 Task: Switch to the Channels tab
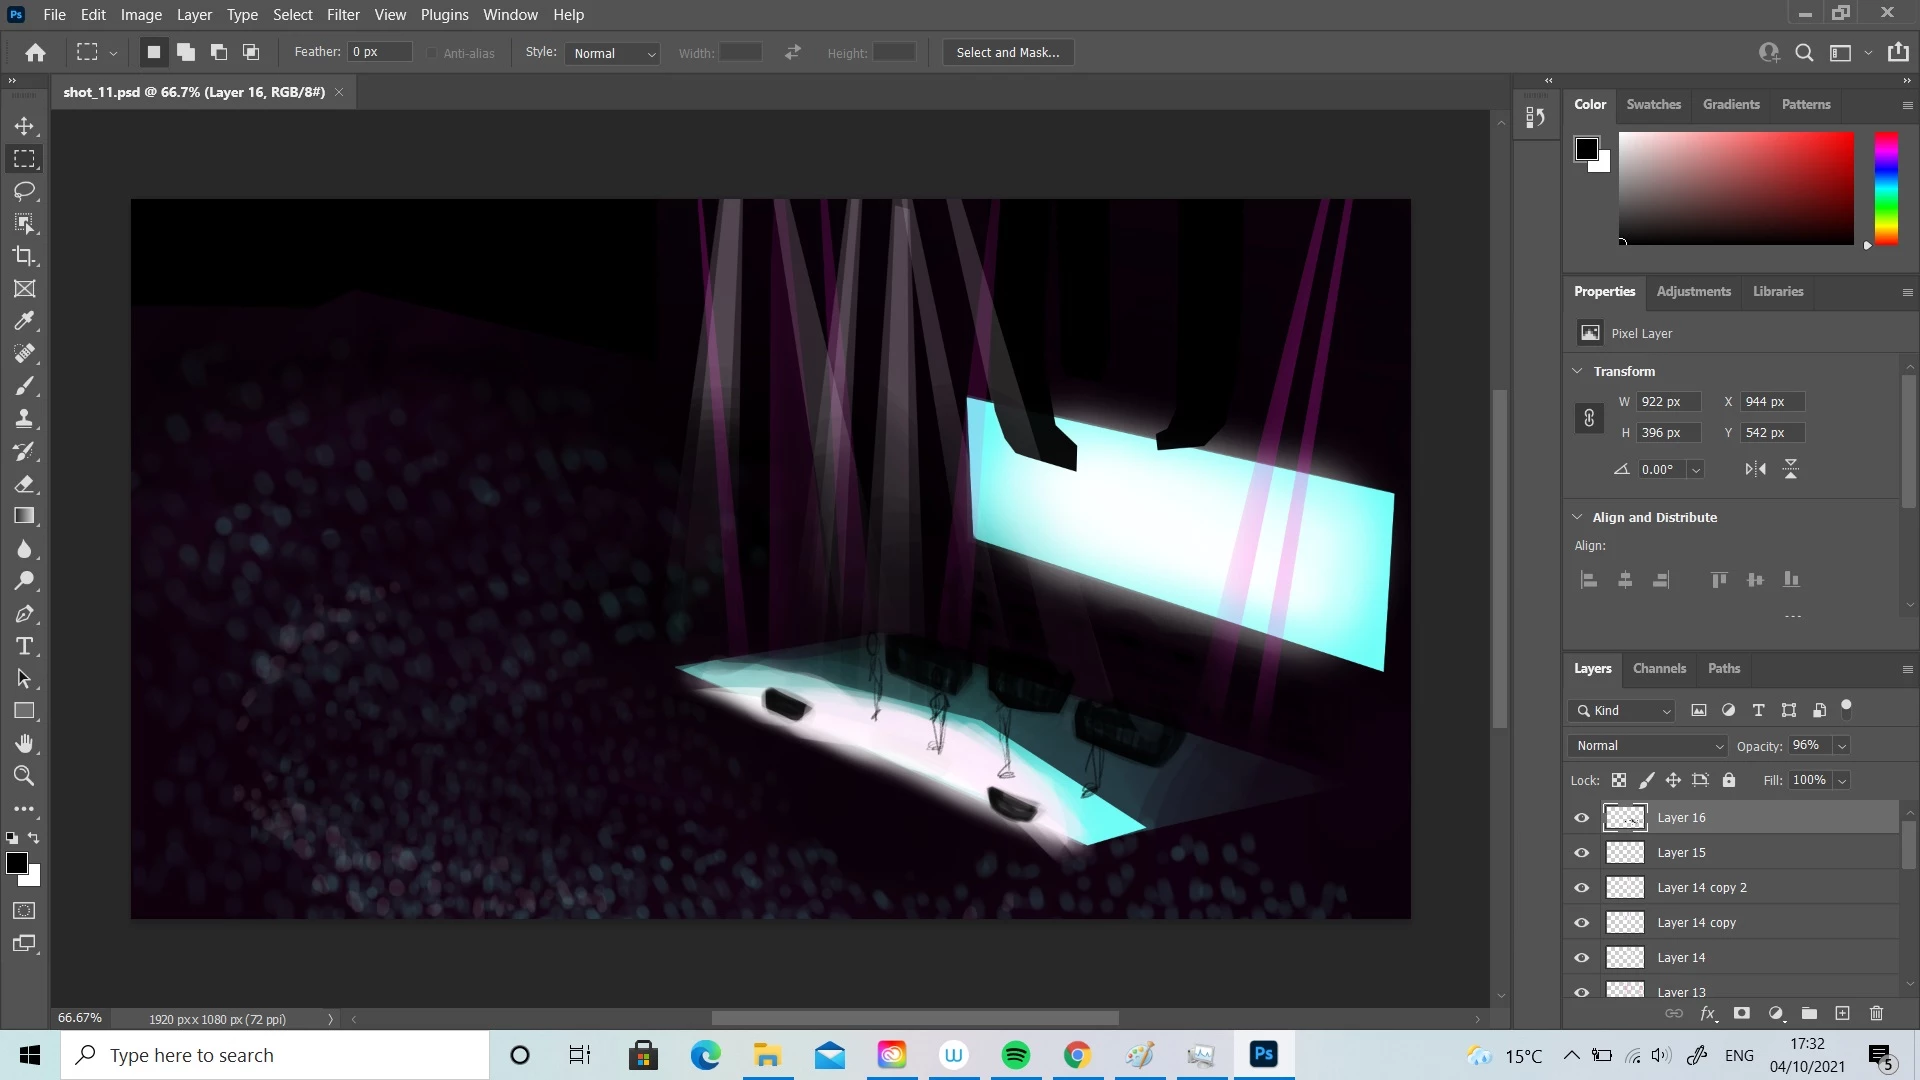coord(1659,668)
